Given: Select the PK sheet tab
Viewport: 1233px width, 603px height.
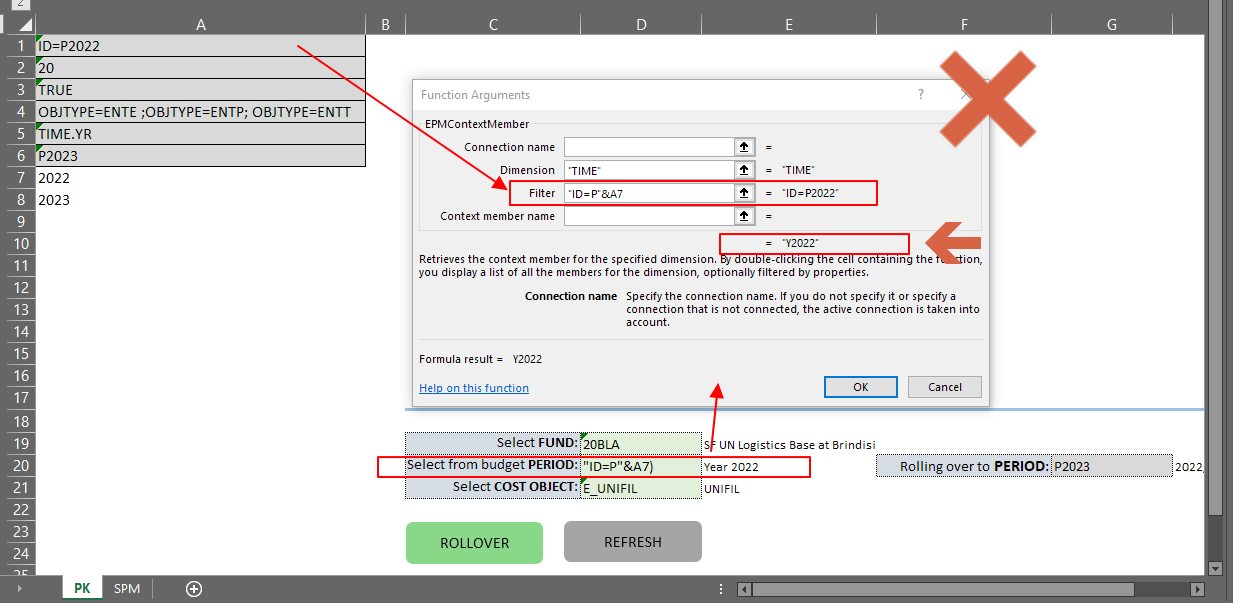Looking at the screenshot, I should tap(82, 589).
